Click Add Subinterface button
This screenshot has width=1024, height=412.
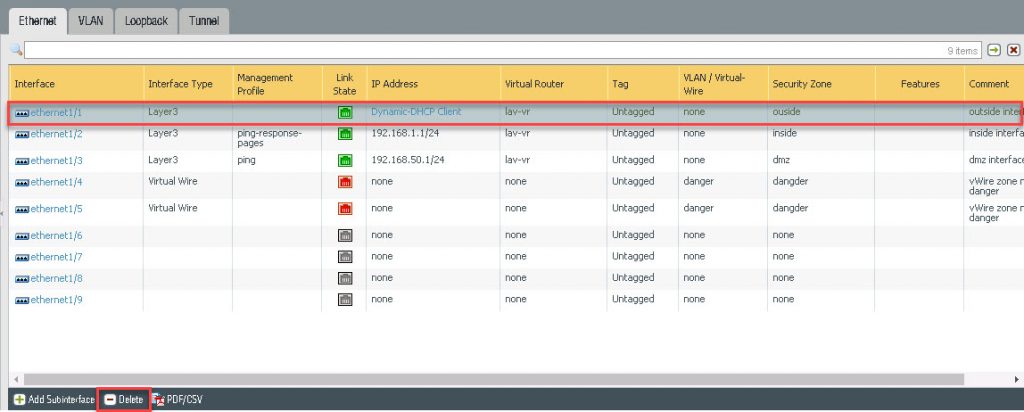click(x=54, y=399)
